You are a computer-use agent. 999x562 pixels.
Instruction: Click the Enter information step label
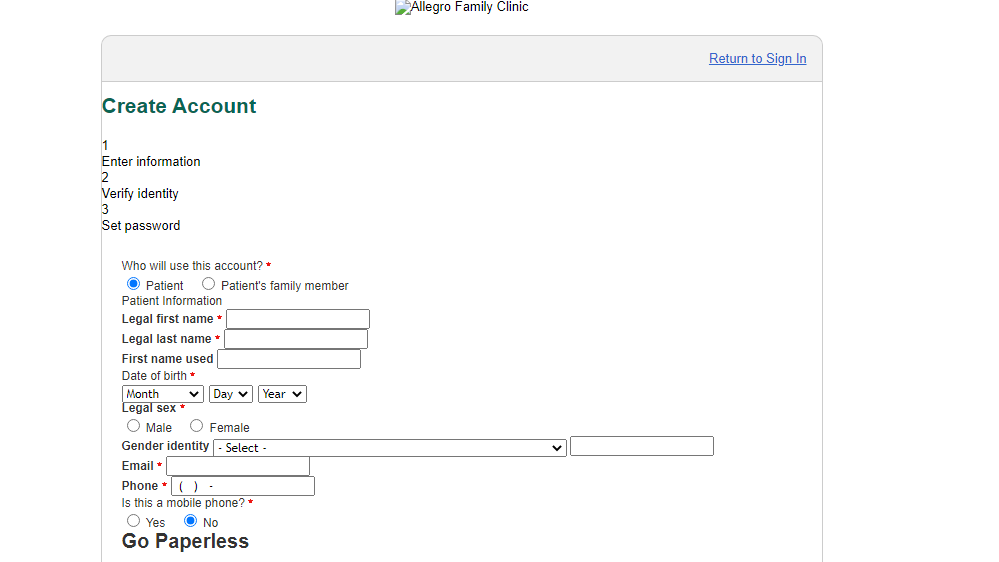click(151, 162)
